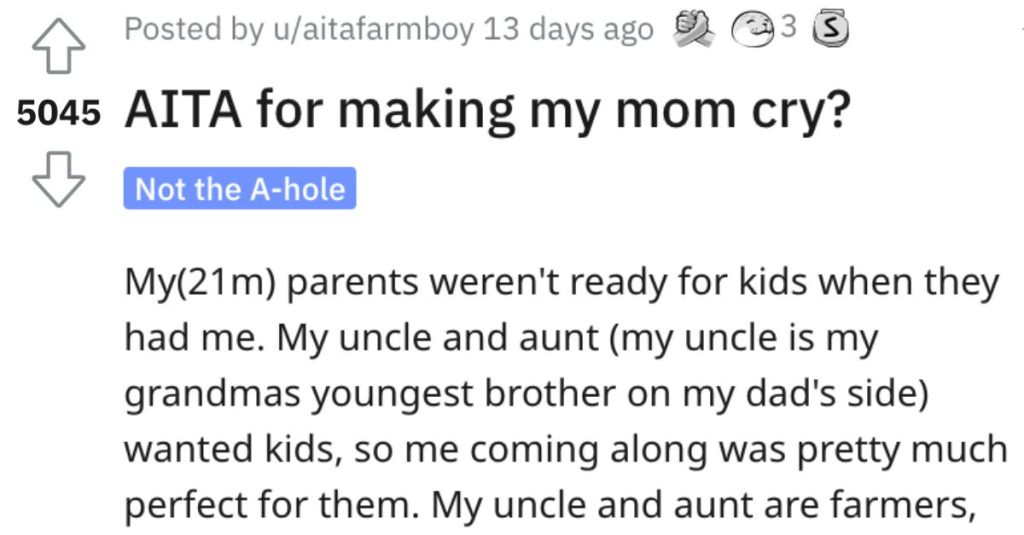Open the post title AITA for making my mom cry?
The width and height of the screenshot is (1024, 535).
click(488, 109)
